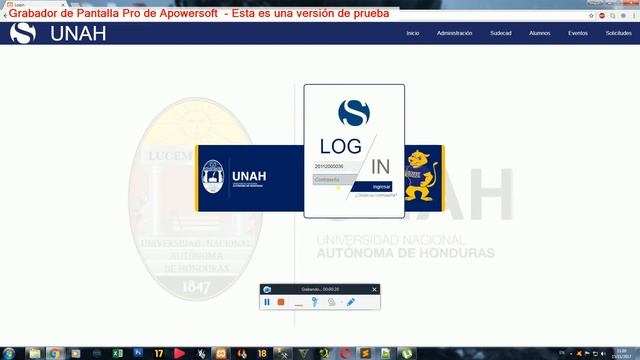This screenshot has width=640, height=360.
Task: Click the UNAH seal on blue banner
Action: (213, 176)
